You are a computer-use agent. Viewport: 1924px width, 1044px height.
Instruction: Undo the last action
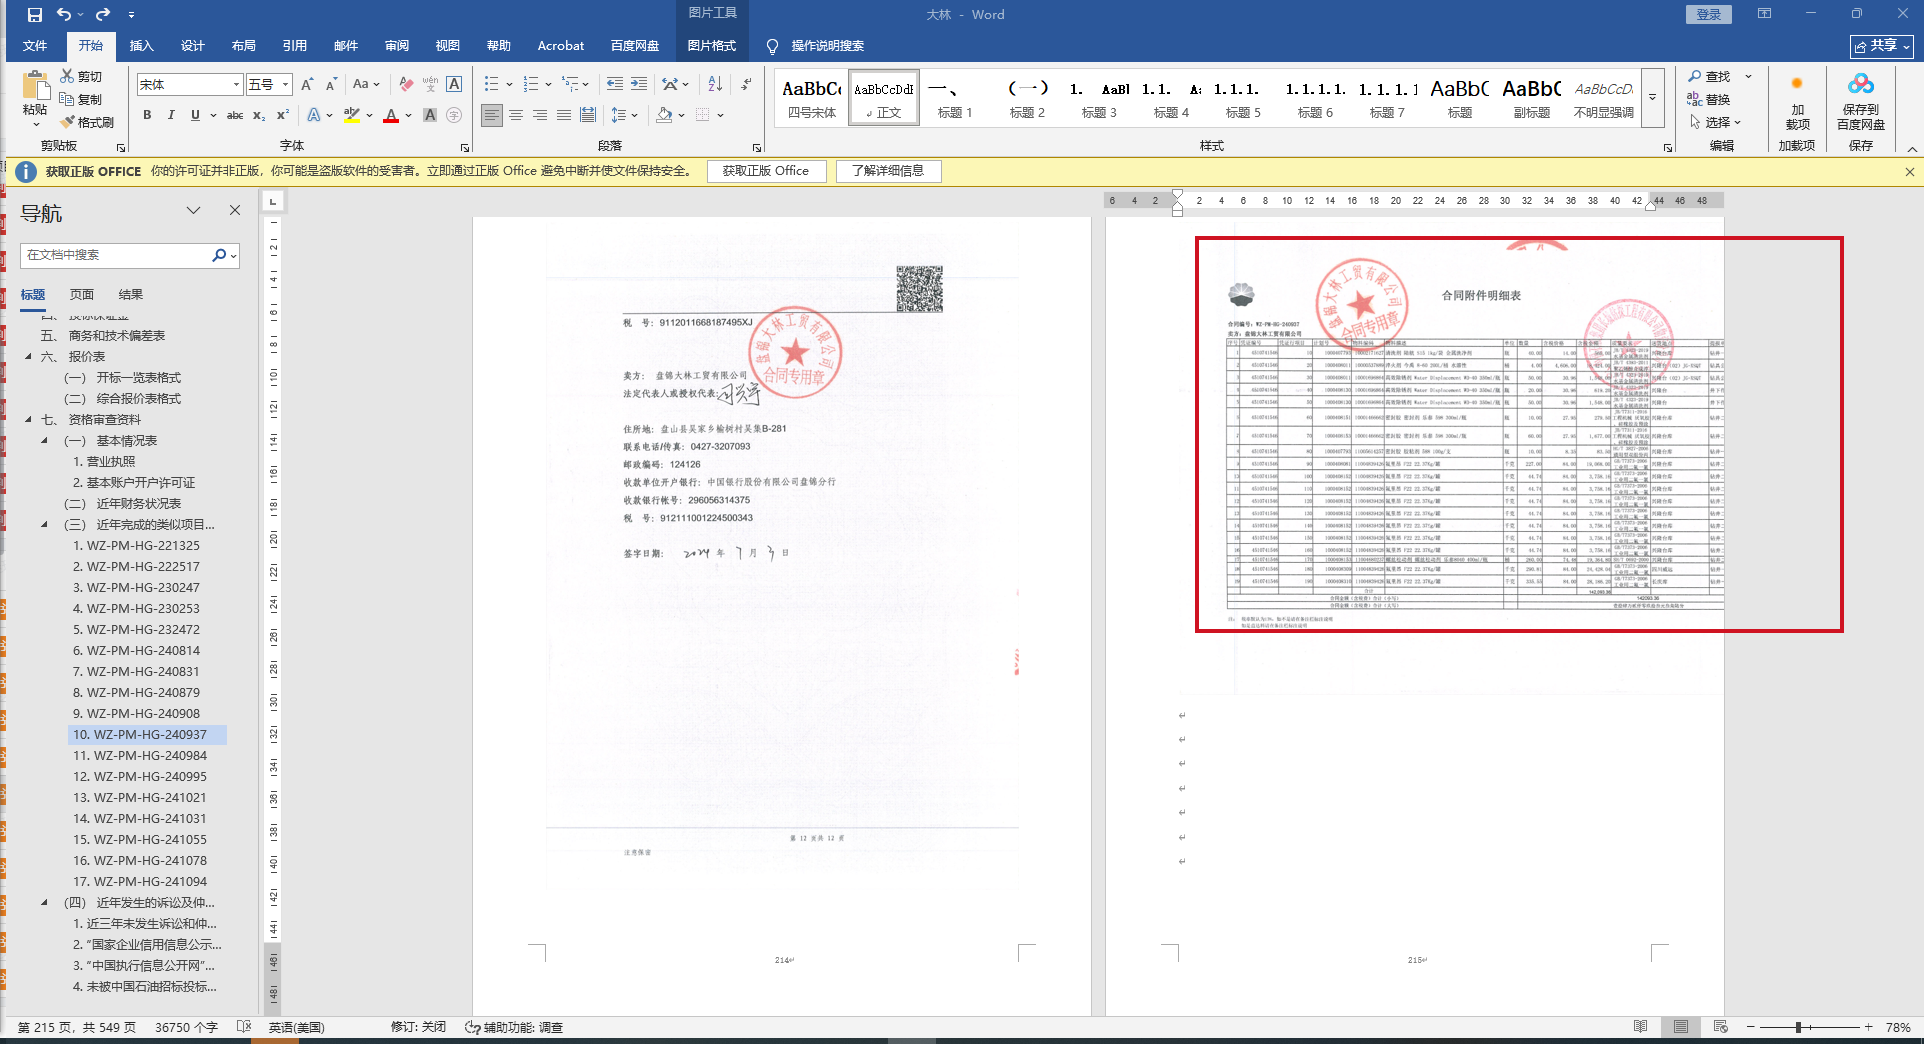click(64, 15)
